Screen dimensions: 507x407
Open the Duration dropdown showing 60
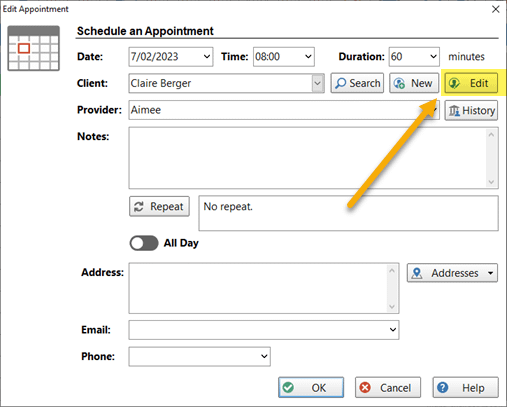433,57
